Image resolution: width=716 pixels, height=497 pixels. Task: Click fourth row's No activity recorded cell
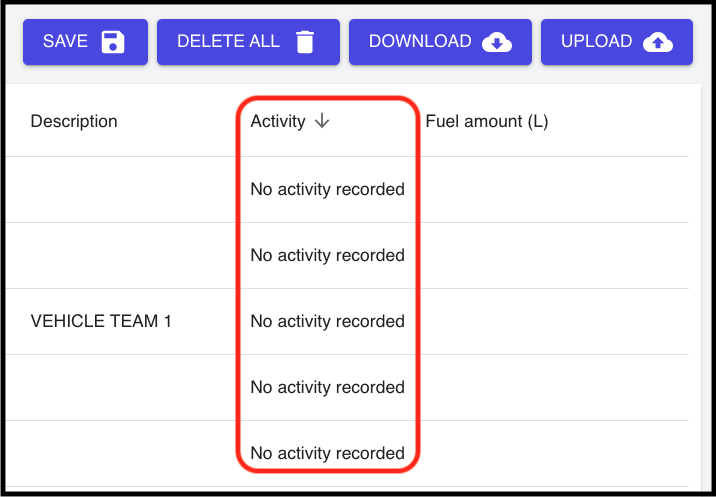327,387
